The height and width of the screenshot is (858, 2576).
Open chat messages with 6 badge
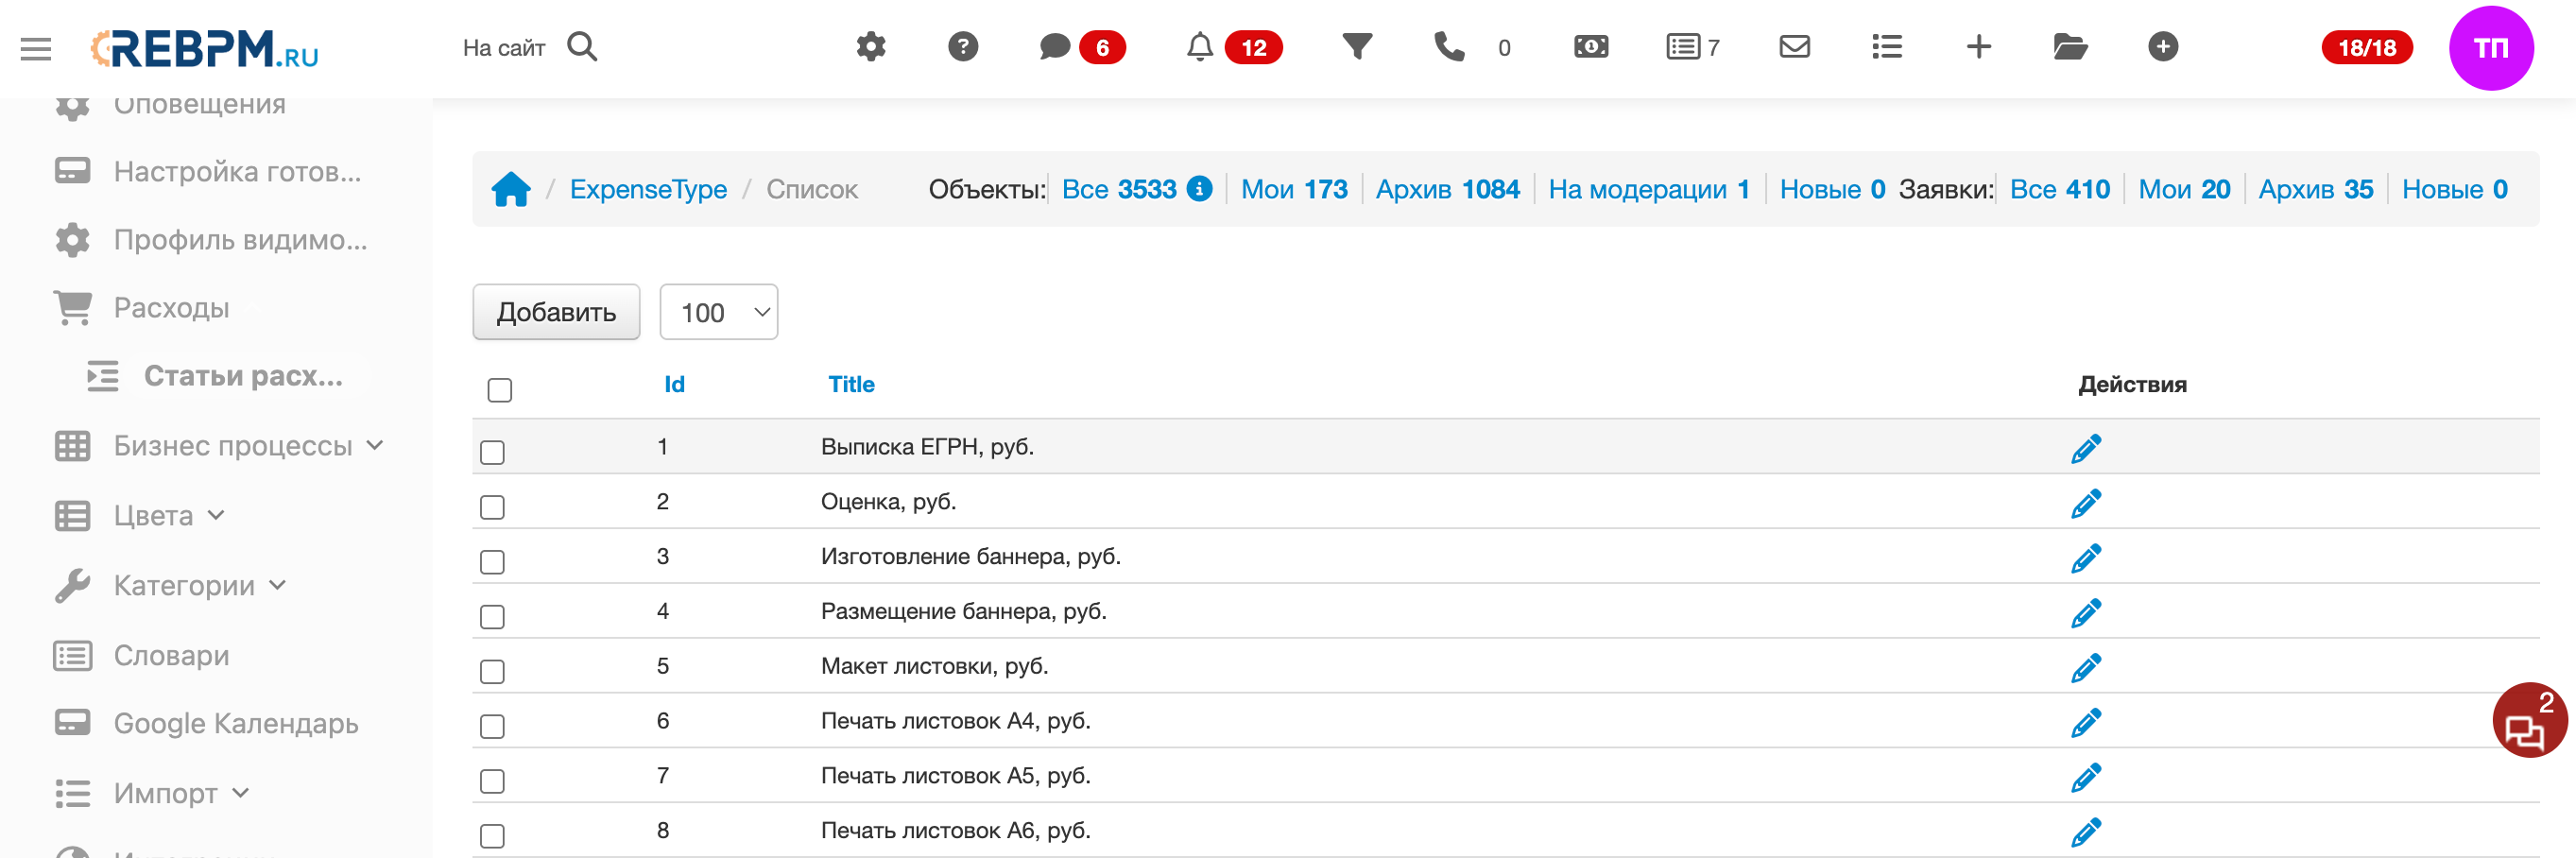click(x=1082, y=47)
